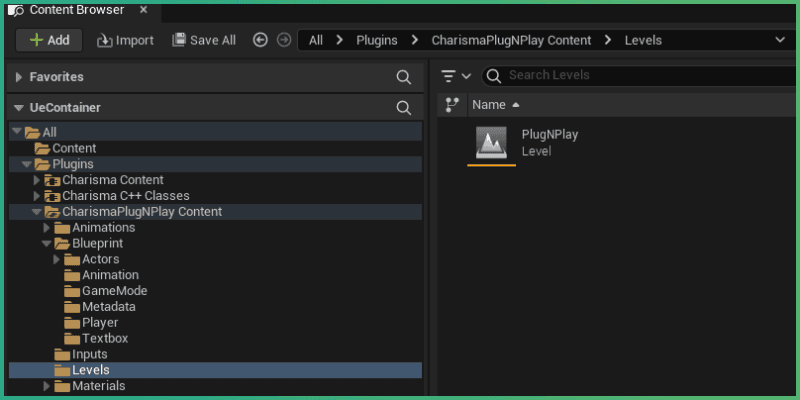This screenshot has width=800, height=400.
Task: Click the Import button
Action: [126, 40]
